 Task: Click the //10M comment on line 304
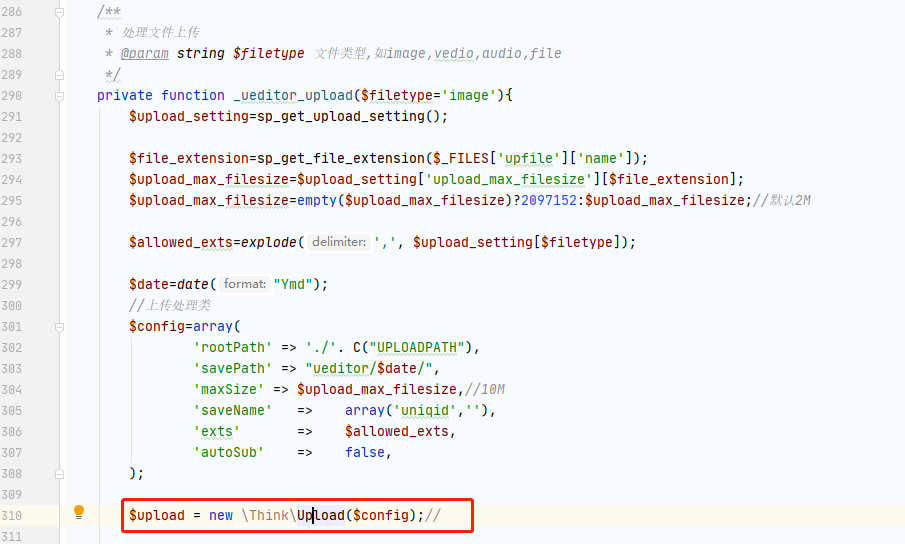[485, 389]
